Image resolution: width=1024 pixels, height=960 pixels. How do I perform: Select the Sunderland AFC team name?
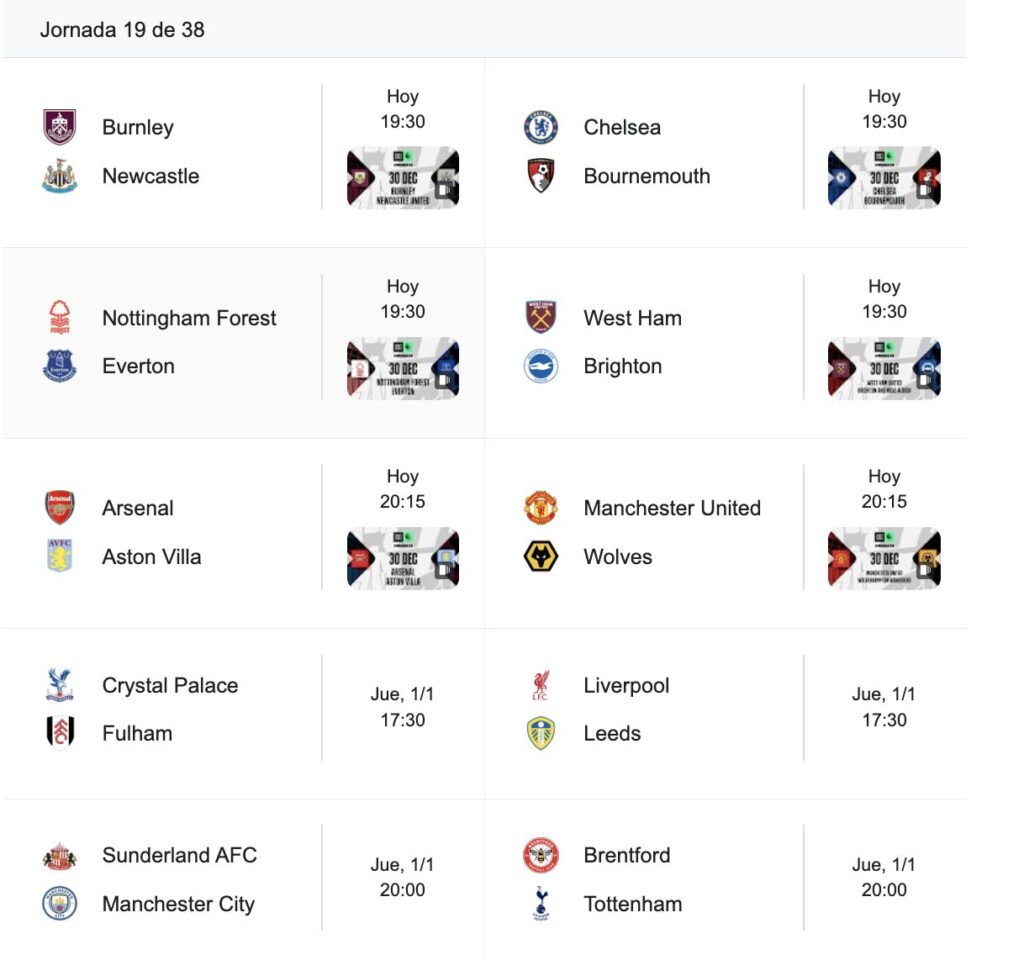179,855
